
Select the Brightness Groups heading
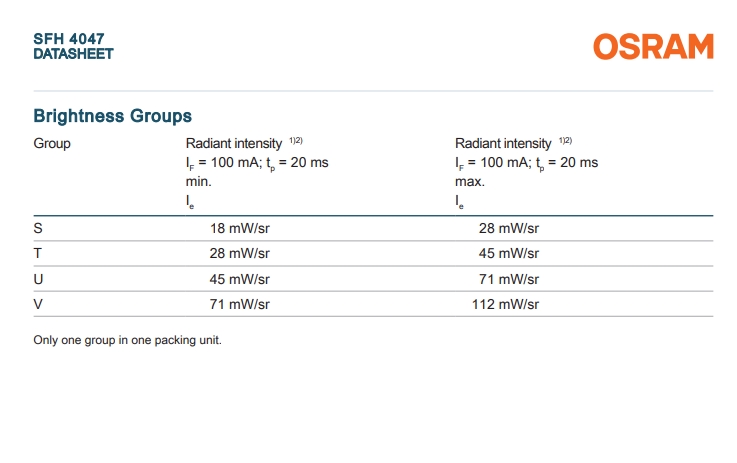112,116
